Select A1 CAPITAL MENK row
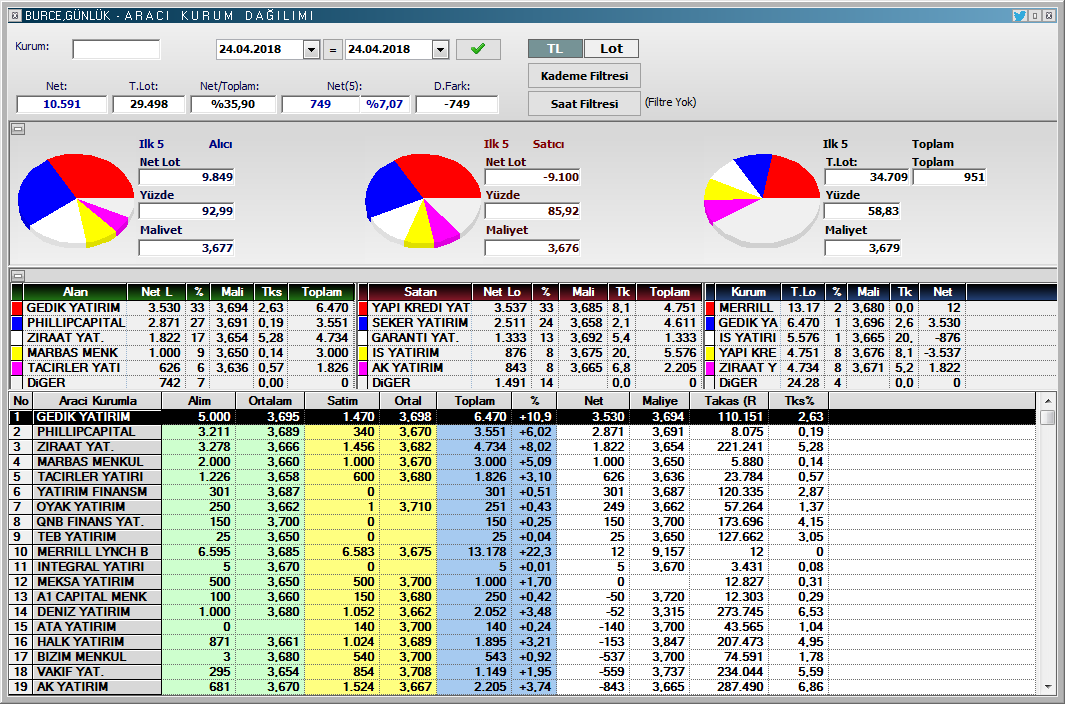This screenshot has height=704, width=1065. 522,597
